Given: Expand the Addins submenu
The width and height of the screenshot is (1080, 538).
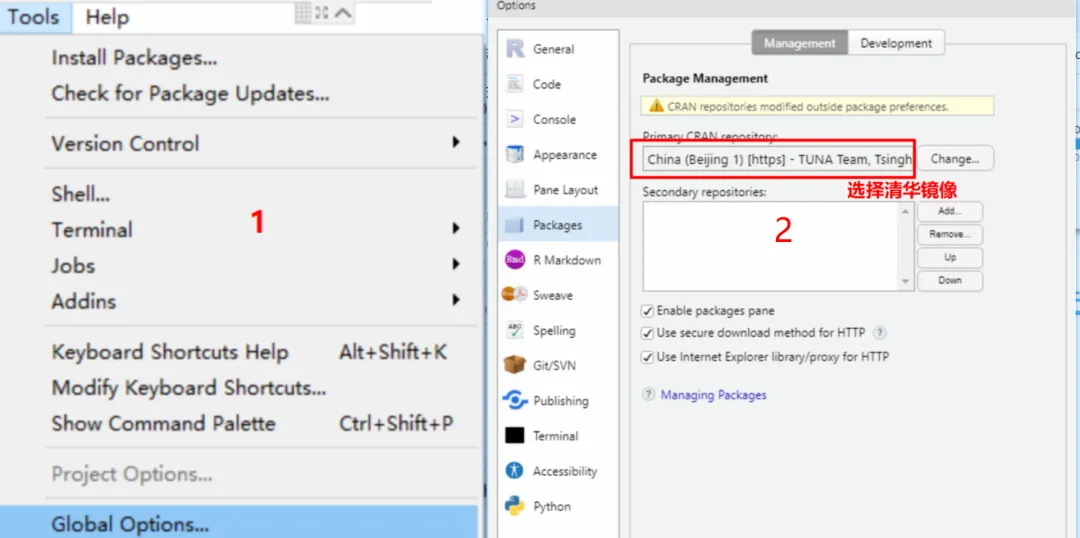Looking at the screenshot, I should (456, 300).
